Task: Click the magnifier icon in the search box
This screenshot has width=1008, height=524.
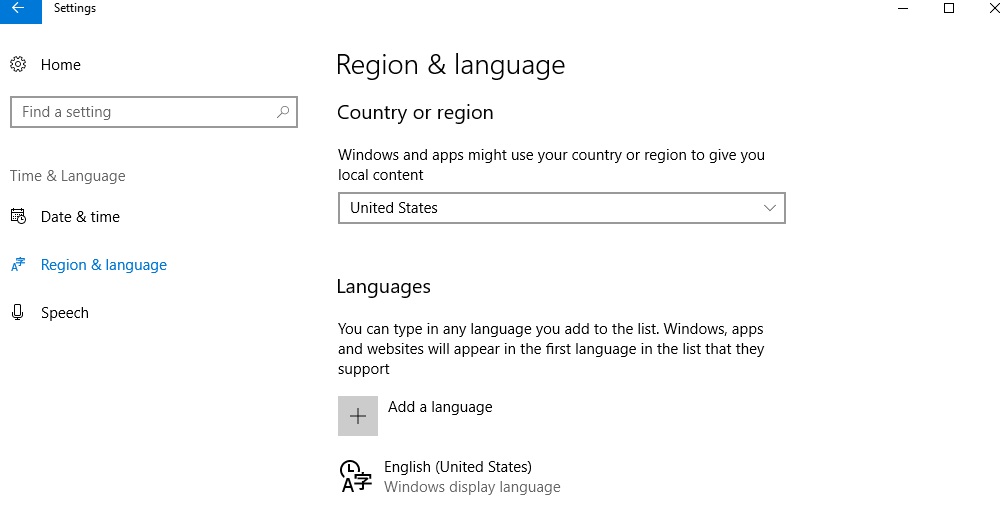Action: 283,112
